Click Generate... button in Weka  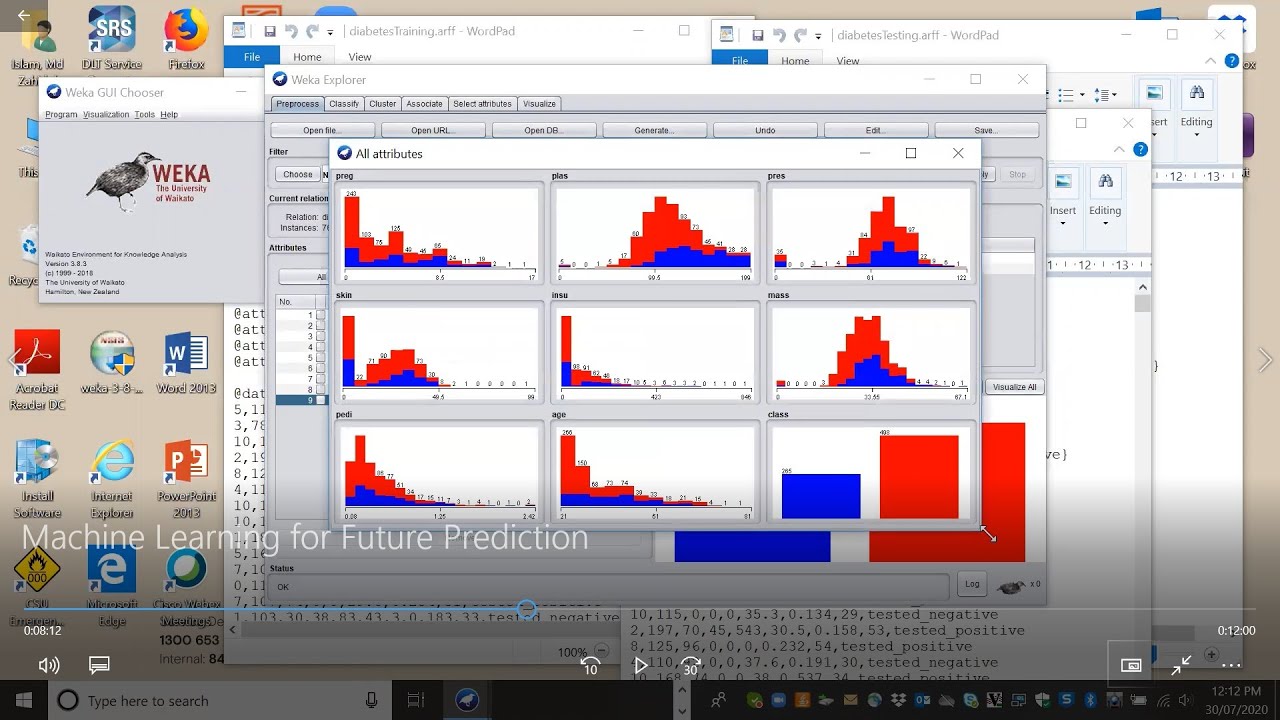[x=655, y=130]
